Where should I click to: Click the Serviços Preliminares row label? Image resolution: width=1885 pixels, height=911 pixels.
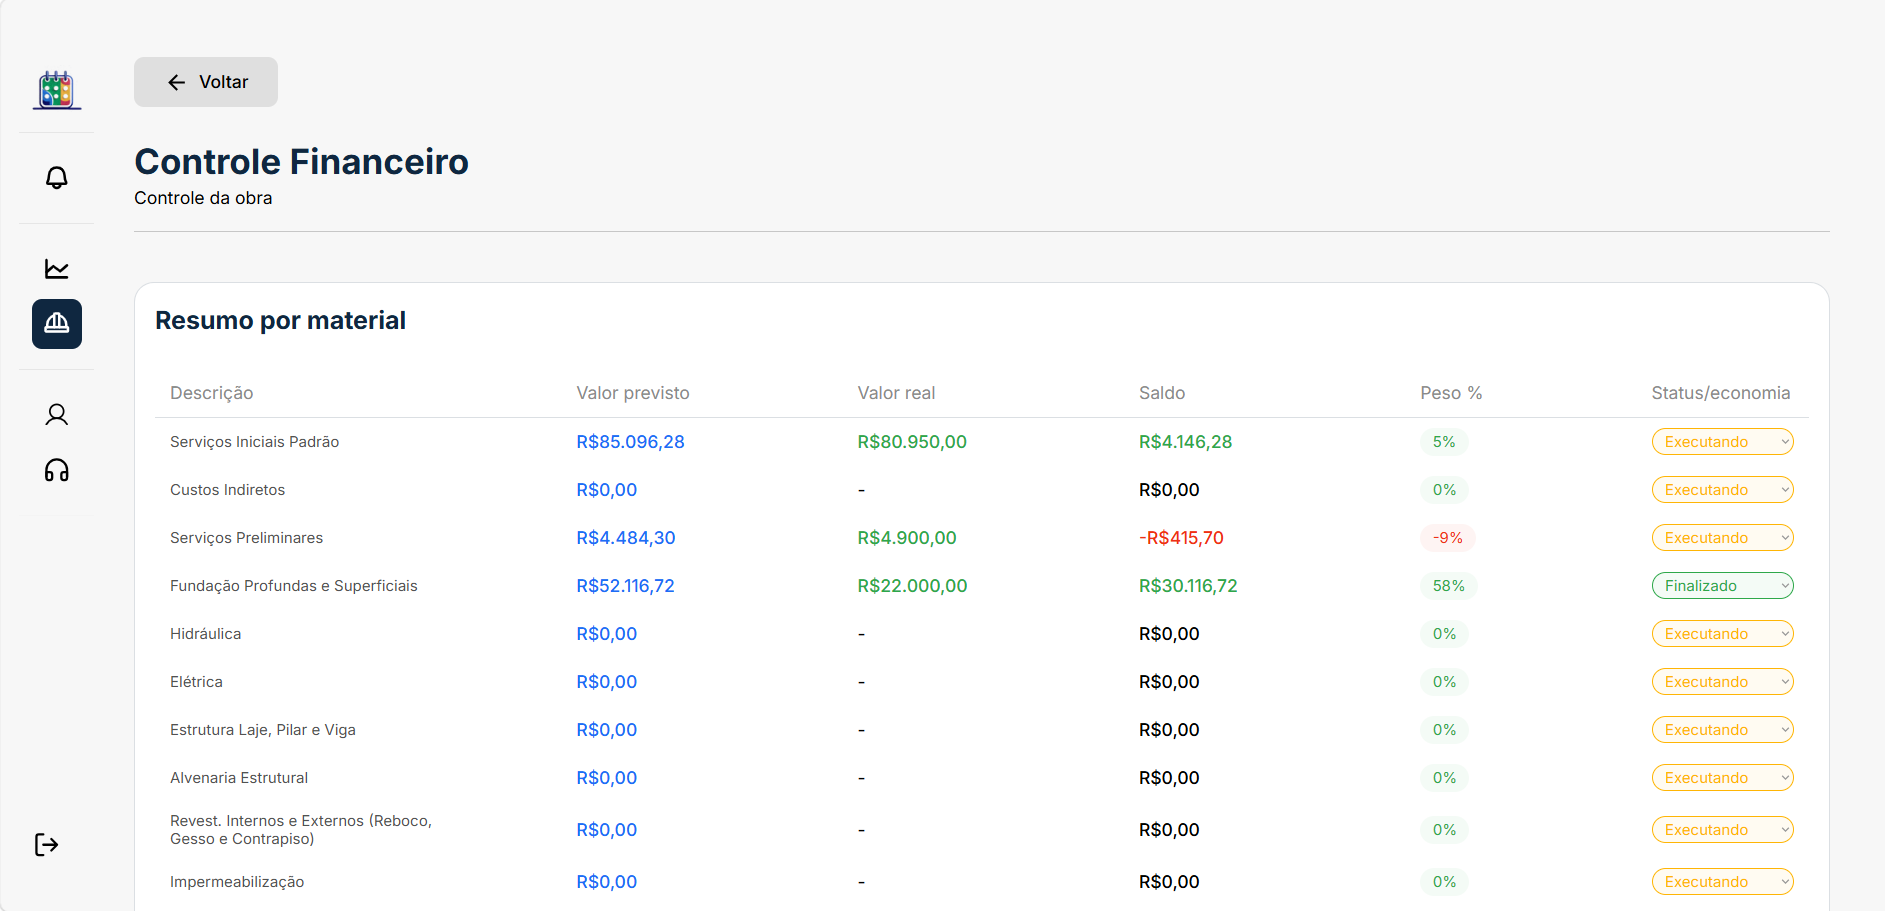[246, 538]
